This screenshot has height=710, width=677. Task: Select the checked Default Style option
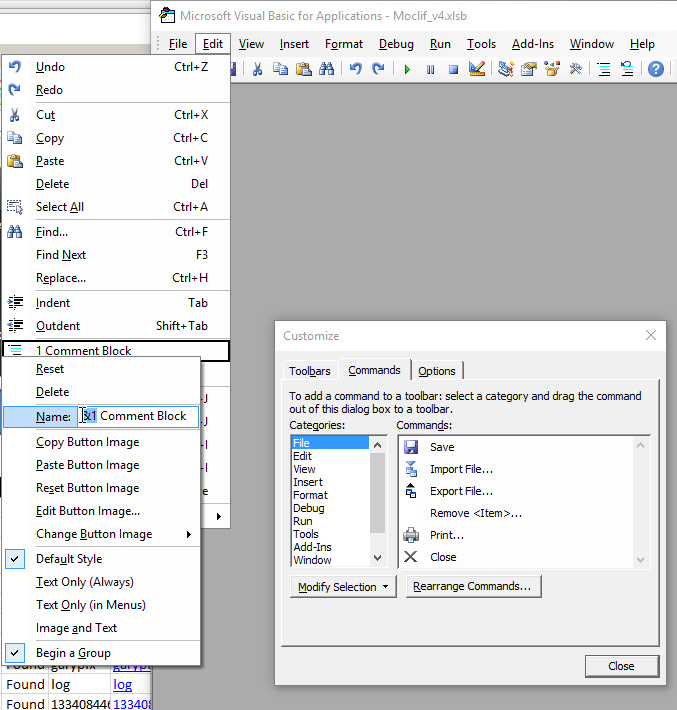[69, 559]
